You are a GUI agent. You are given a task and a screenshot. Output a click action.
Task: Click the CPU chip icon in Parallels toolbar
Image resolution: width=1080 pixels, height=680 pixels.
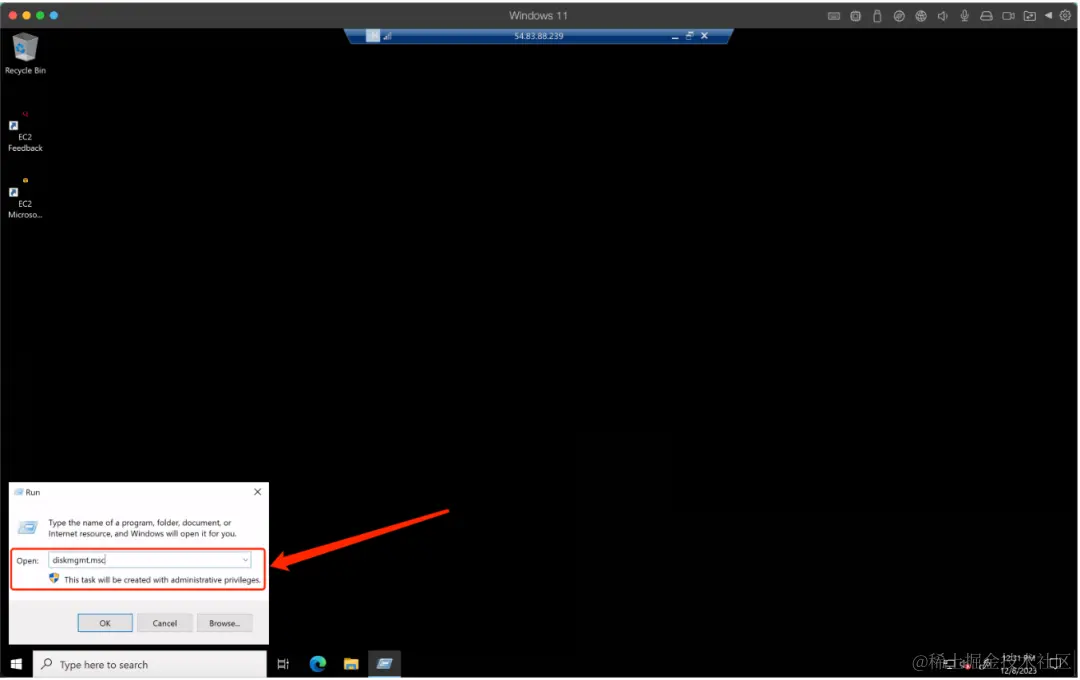click(855, 16)
